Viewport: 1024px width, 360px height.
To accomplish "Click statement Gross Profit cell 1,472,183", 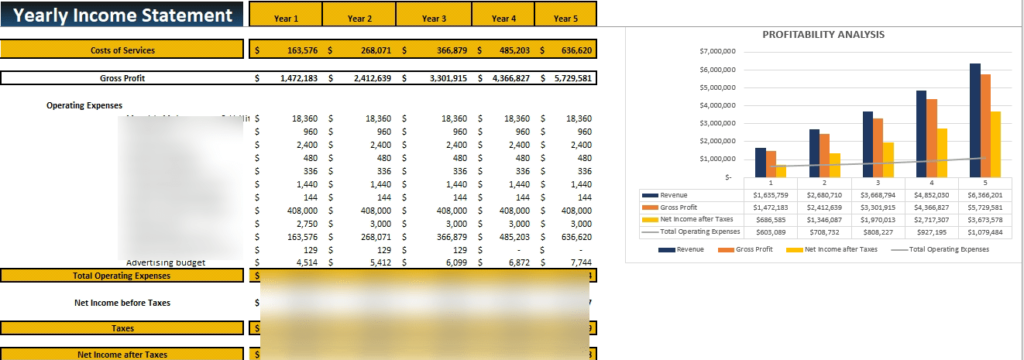I will click(298, 78).
